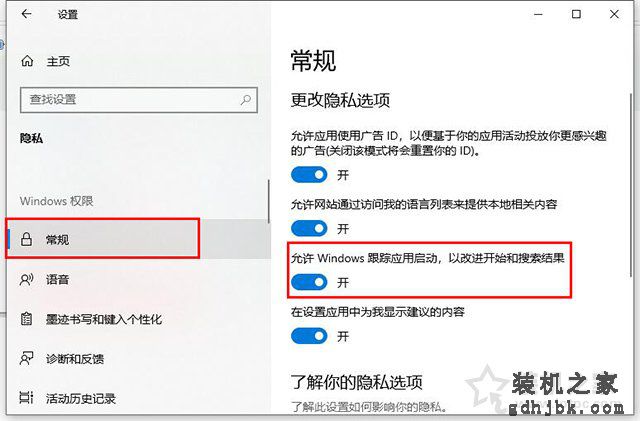Click the 活动历史记录 timeline icon
Viewport: 640px width, 421px height.
click(27, 397)
